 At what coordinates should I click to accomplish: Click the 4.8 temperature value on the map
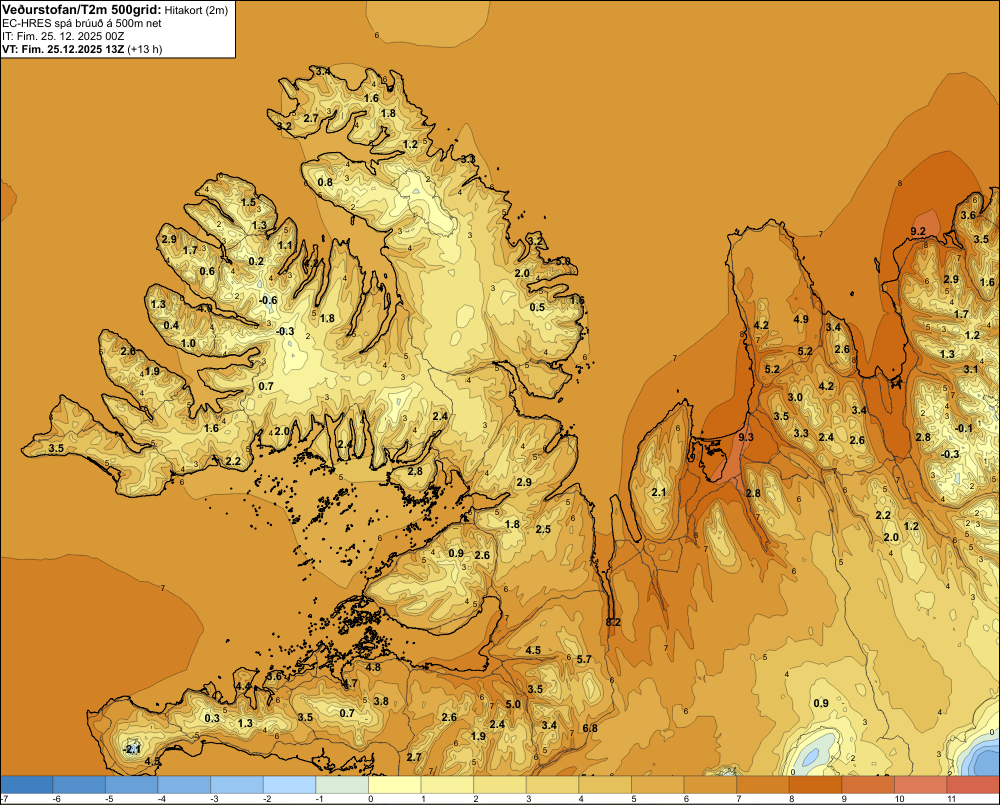(x=373, y=667)
